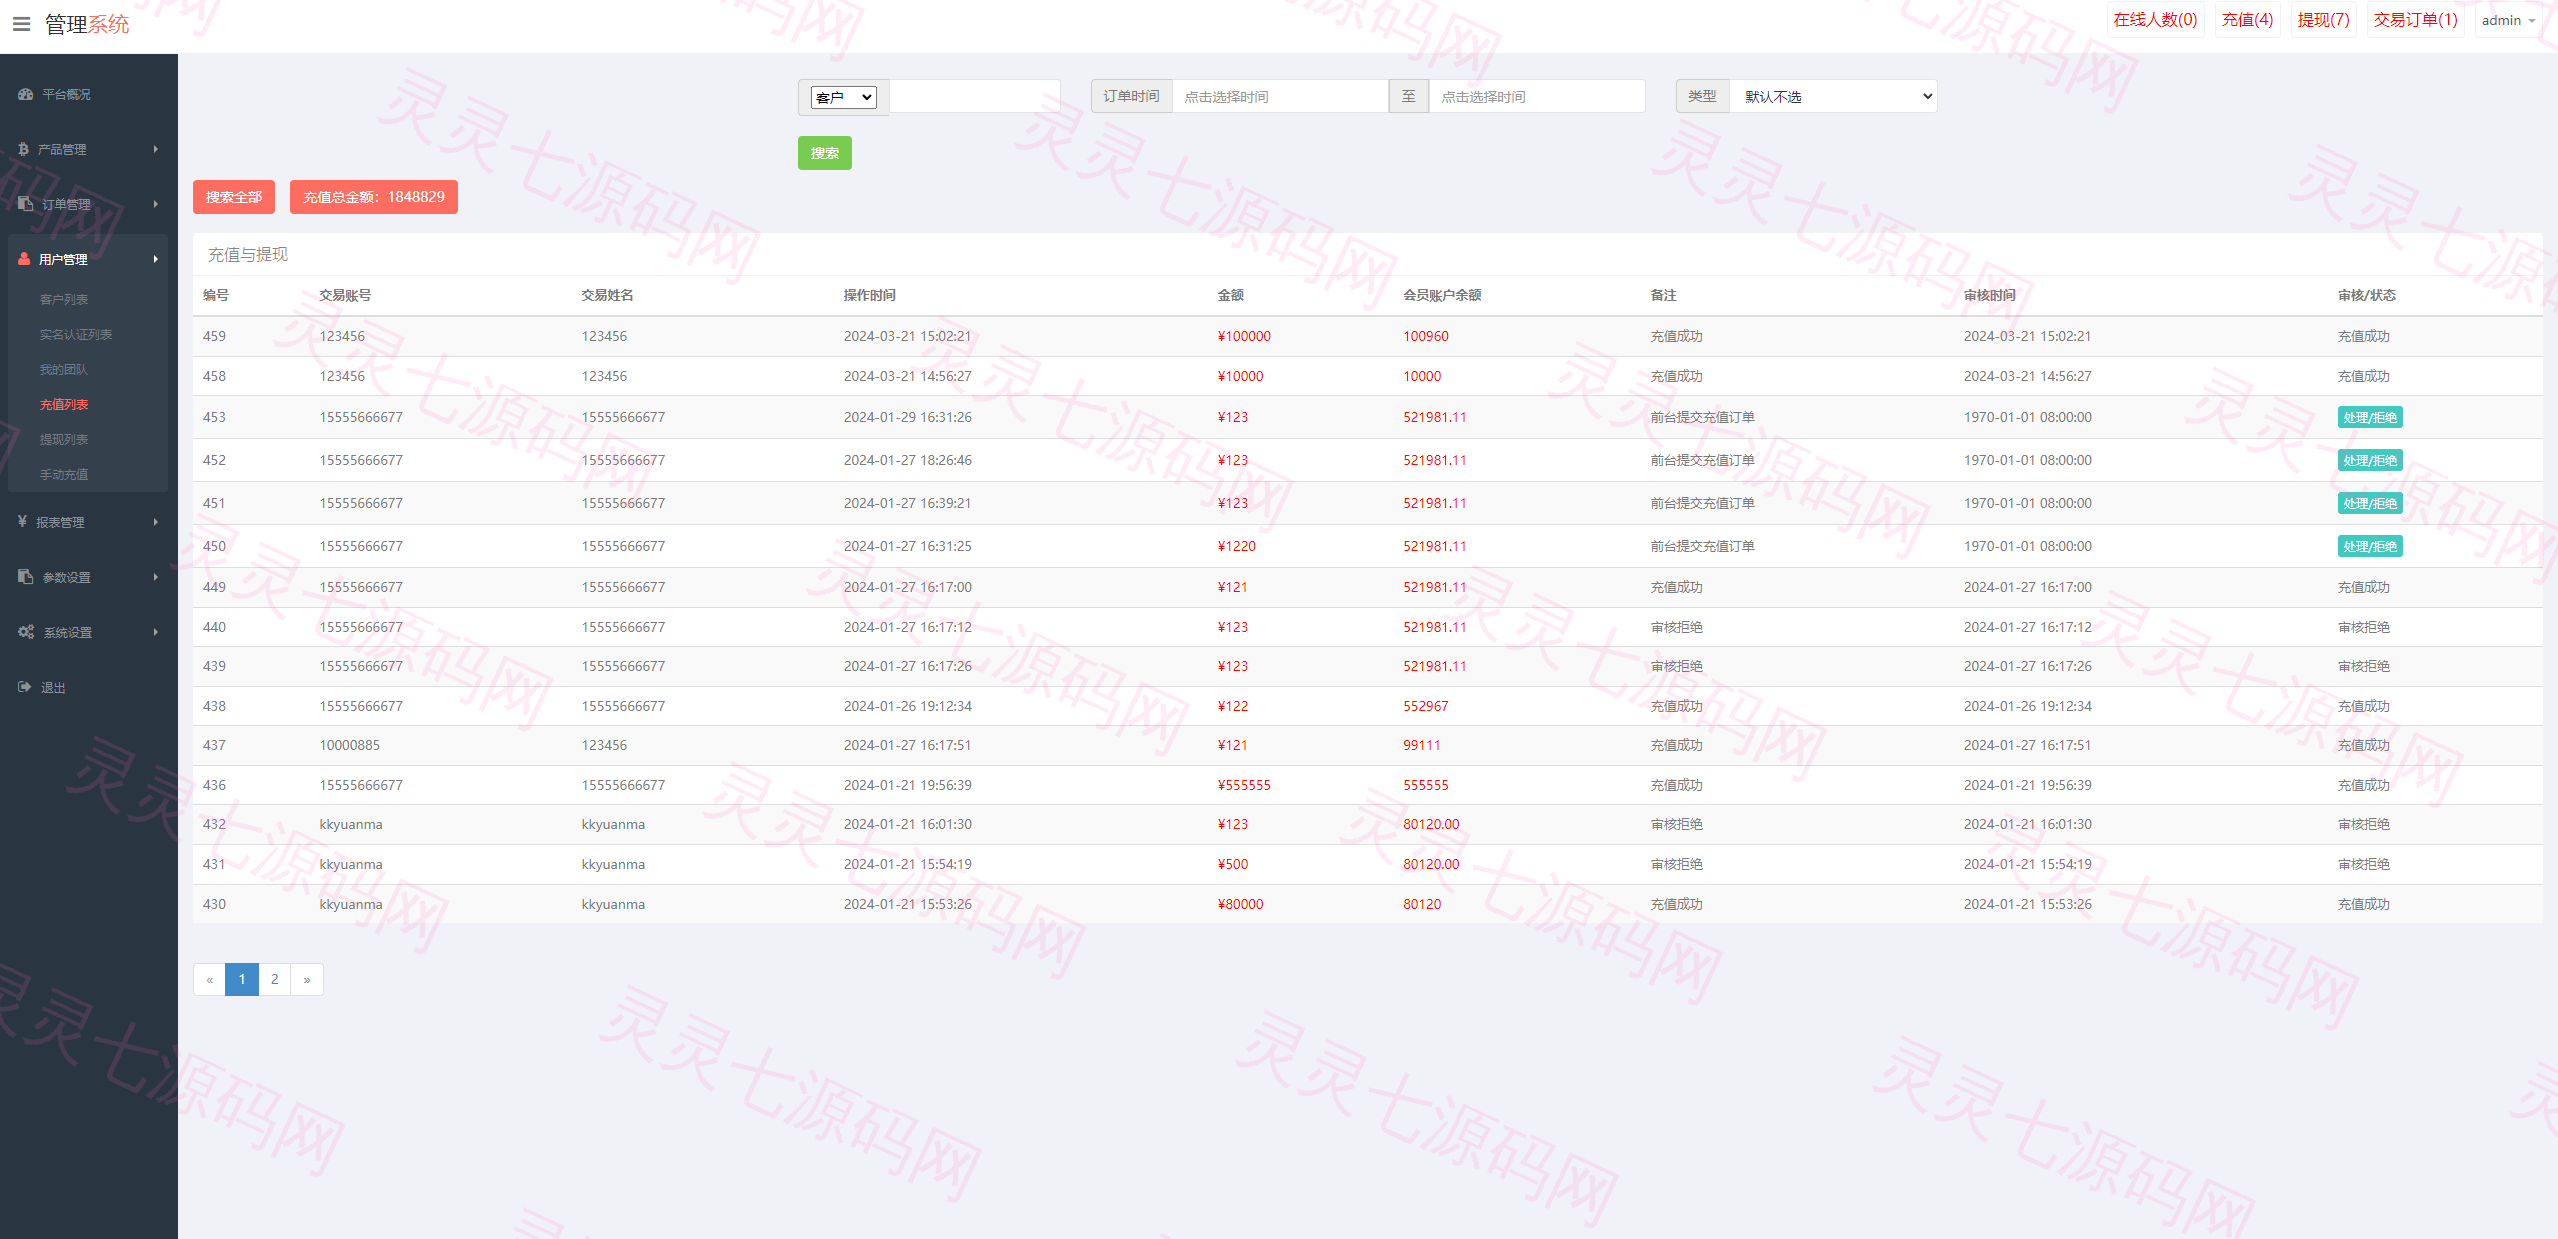The height and width of the screenshot is (1239, 2558).
Task: Click the previous page « arrow
Action: (x=210, y=979)
